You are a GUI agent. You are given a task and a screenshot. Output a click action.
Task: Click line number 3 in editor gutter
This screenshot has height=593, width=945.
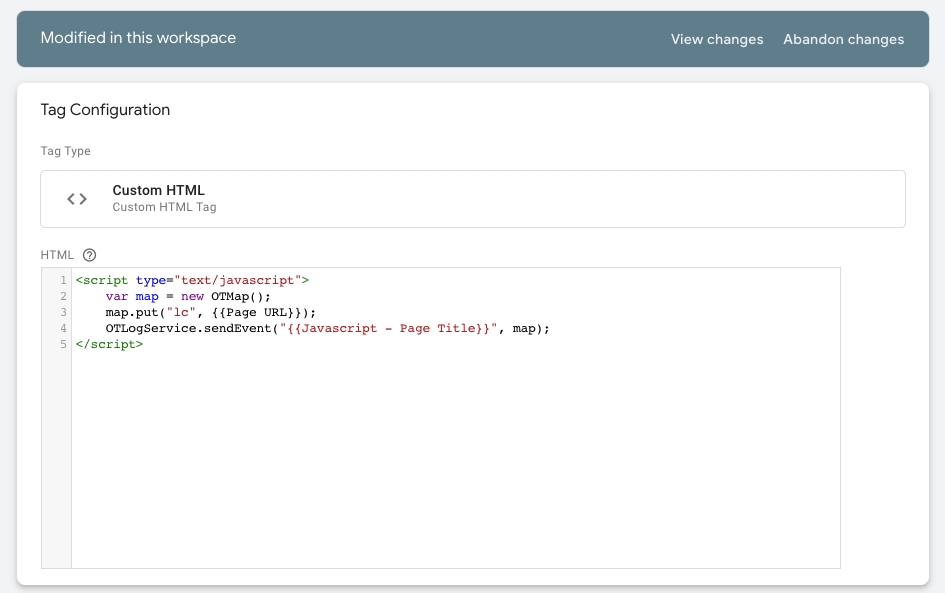tap(63, 312)
